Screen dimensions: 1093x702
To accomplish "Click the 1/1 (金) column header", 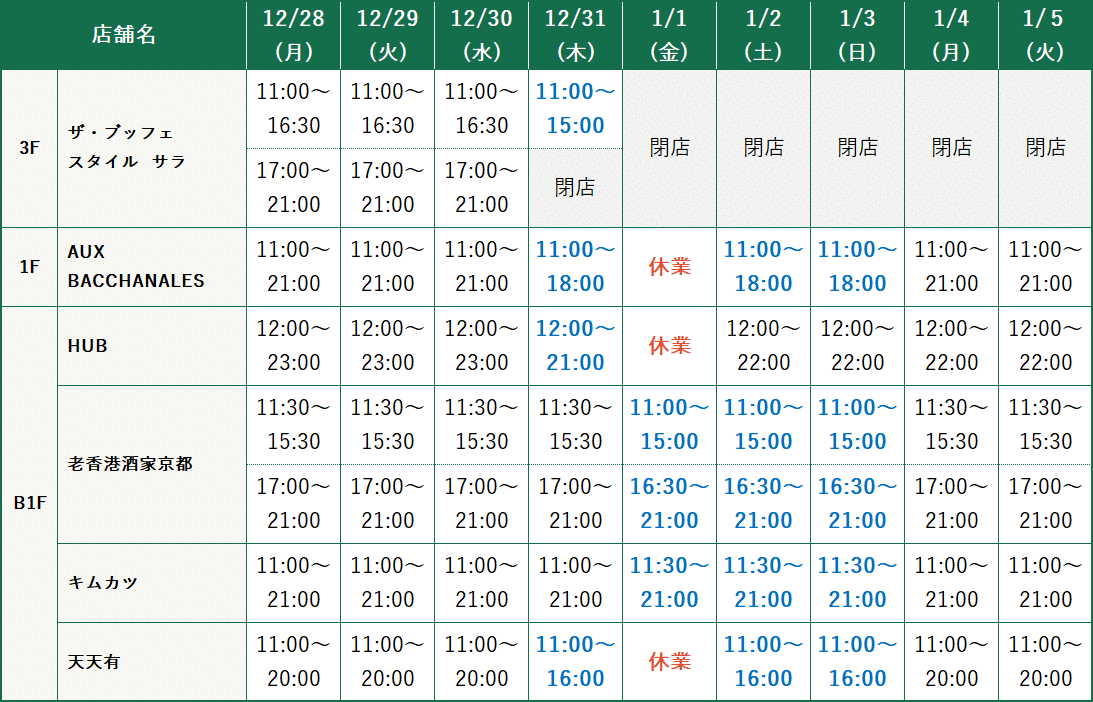I will 669,35.
